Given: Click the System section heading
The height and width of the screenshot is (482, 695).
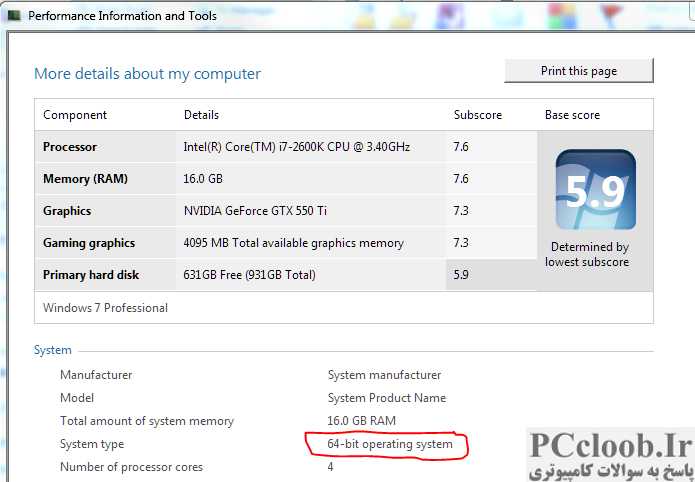Looking at the screenshot, I should [x=52, y=350].
